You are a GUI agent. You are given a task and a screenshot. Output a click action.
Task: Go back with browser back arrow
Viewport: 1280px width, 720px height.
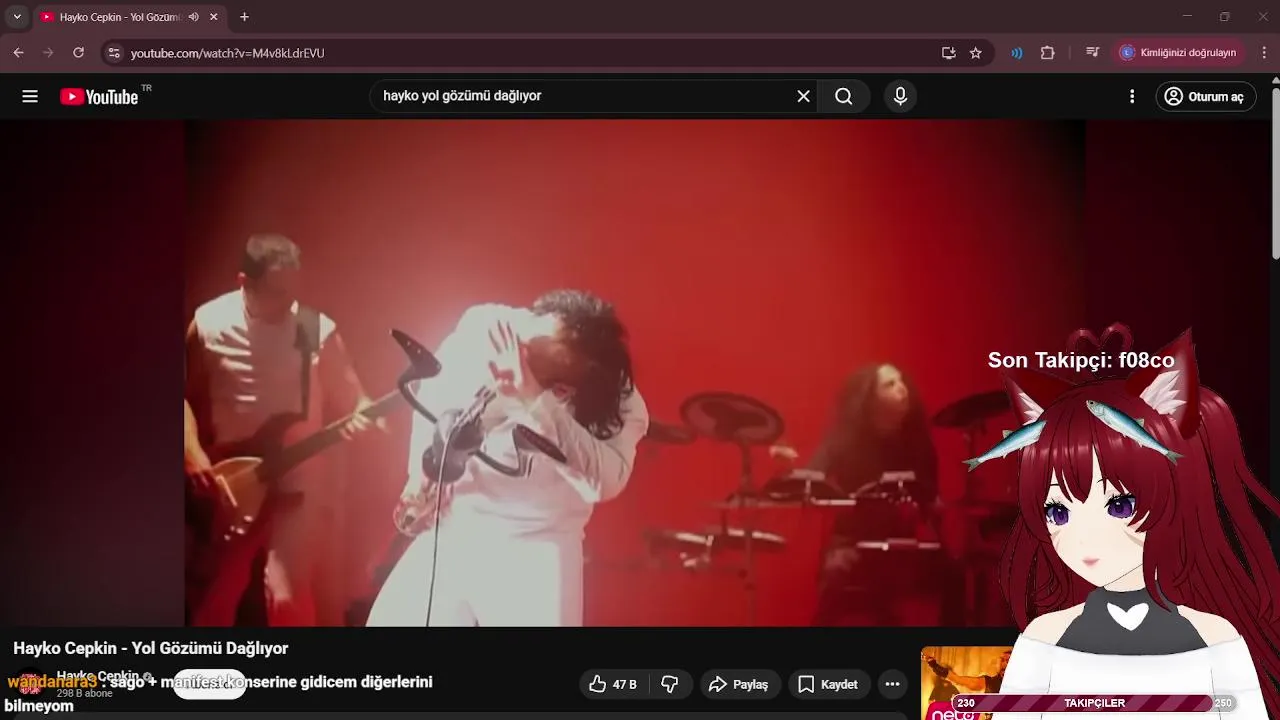click(18, 53)
